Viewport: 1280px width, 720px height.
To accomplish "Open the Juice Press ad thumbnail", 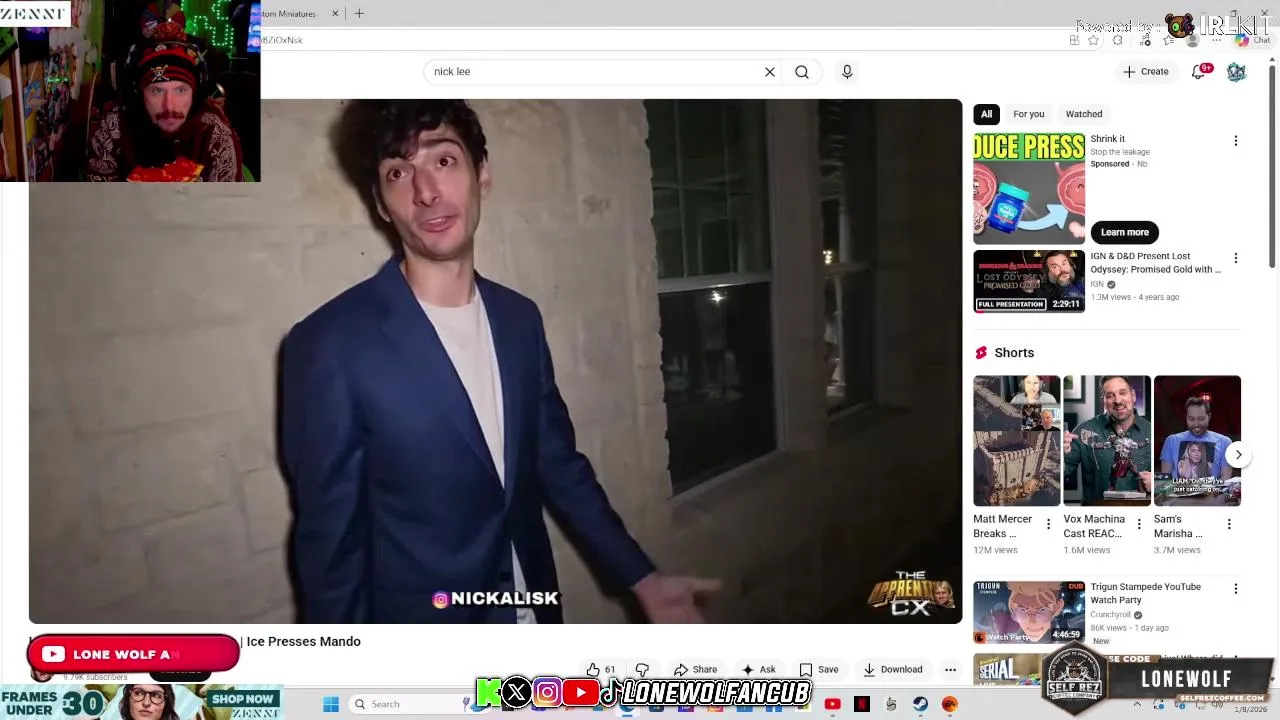I will click(1029, 188).
